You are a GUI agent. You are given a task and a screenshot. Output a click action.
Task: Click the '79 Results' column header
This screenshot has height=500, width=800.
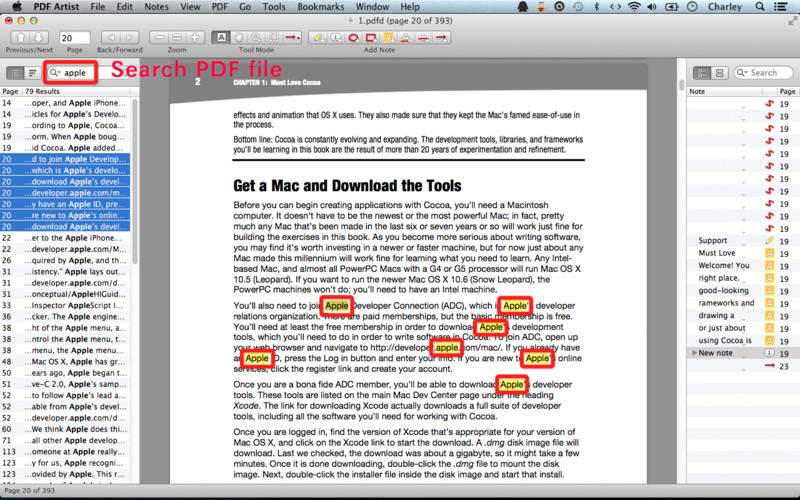(x=77, y=91)
